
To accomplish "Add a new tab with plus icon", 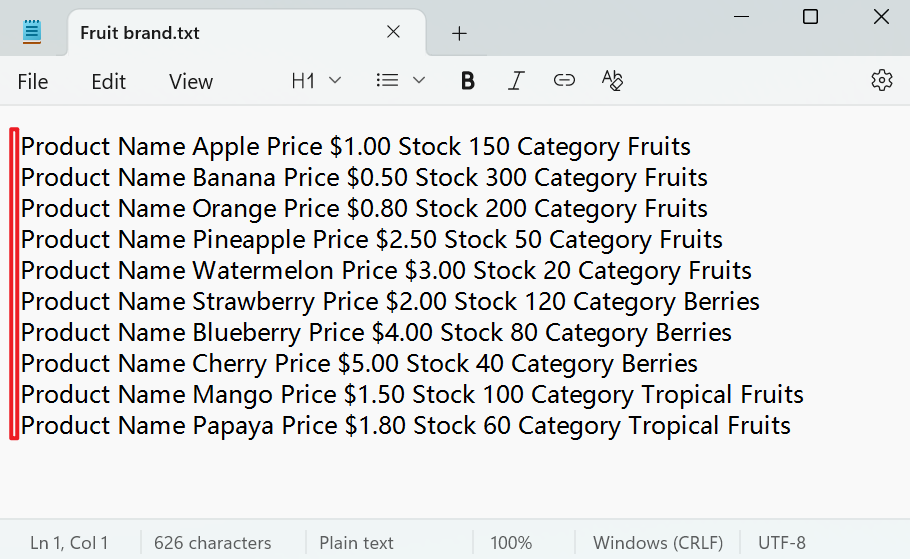I will click(459, 33).
